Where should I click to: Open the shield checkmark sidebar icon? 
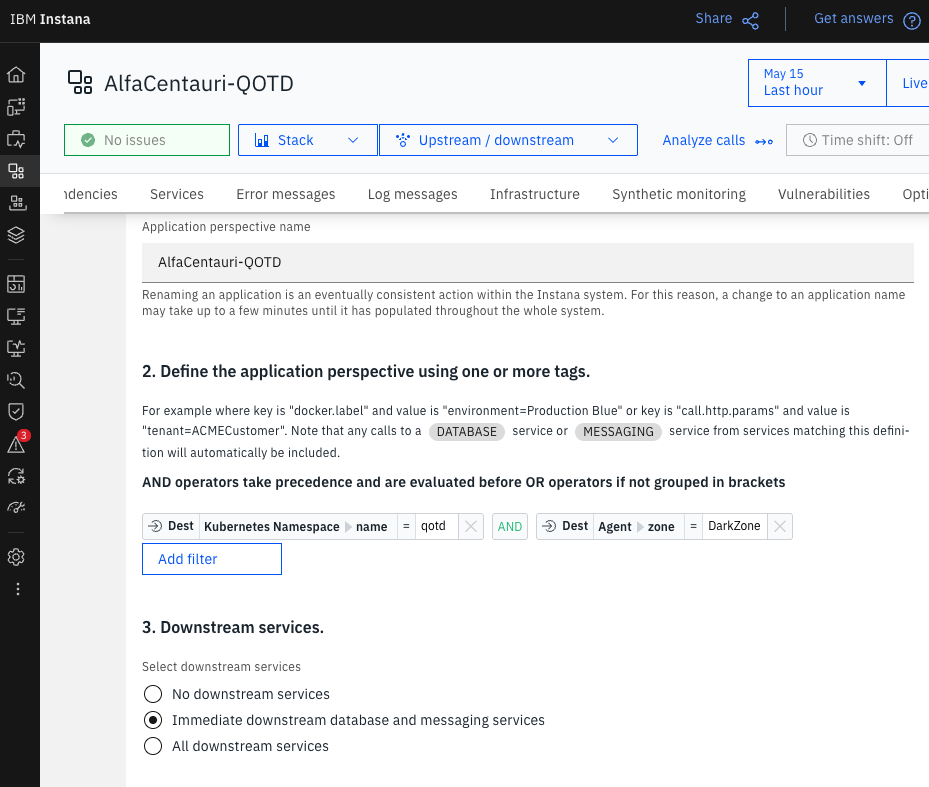(16, 412)
